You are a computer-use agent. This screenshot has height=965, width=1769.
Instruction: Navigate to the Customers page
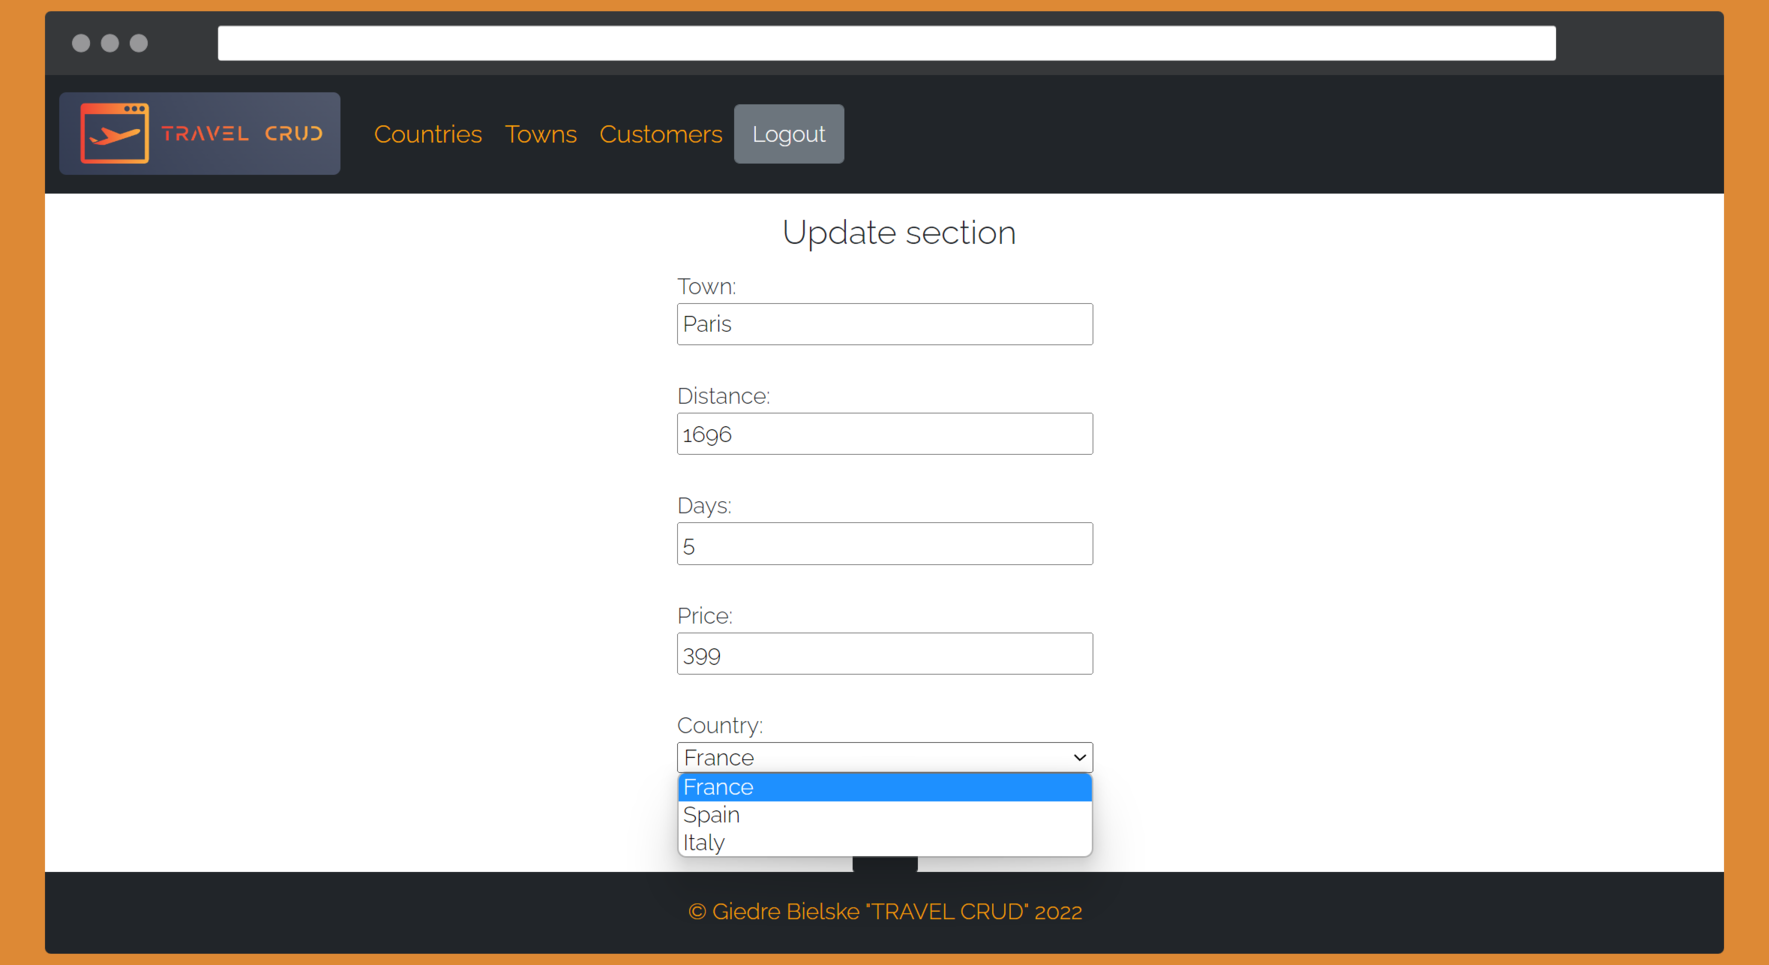pos(660,134)
